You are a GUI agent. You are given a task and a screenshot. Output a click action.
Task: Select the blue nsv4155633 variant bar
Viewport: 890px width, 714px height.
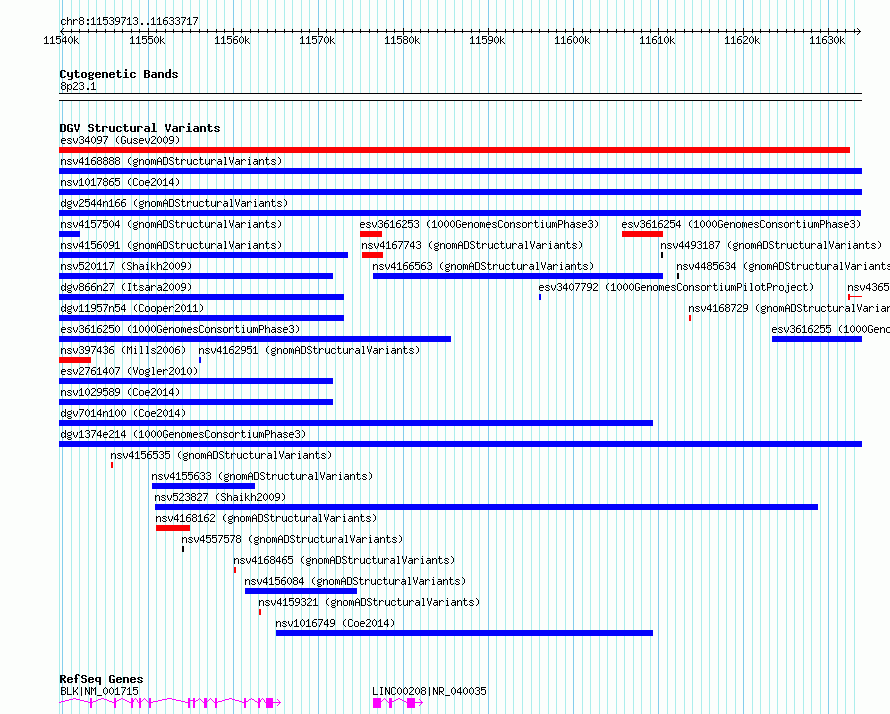[x=203, y=486]
